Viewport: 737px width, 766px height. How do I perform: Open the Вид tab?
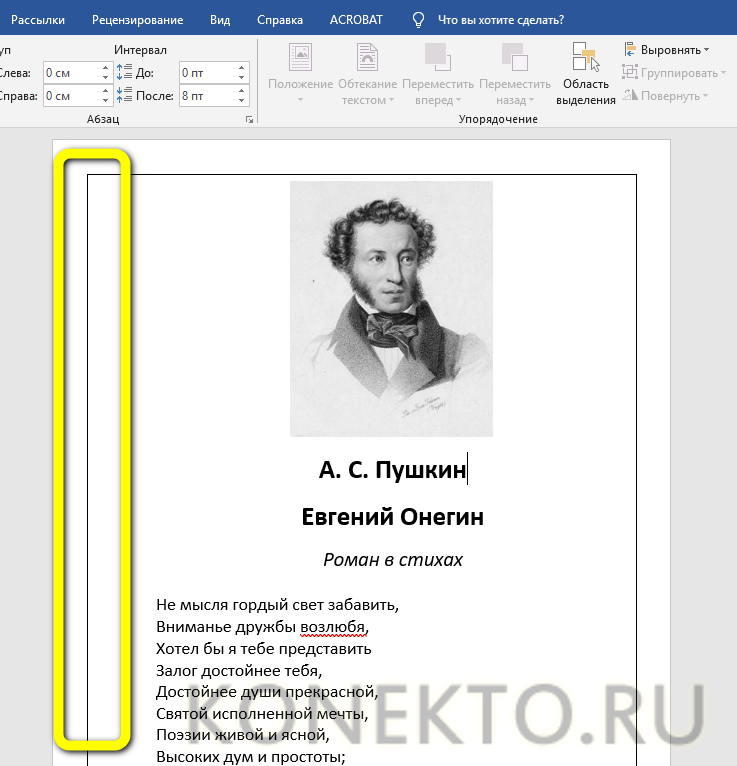point(220,20)
